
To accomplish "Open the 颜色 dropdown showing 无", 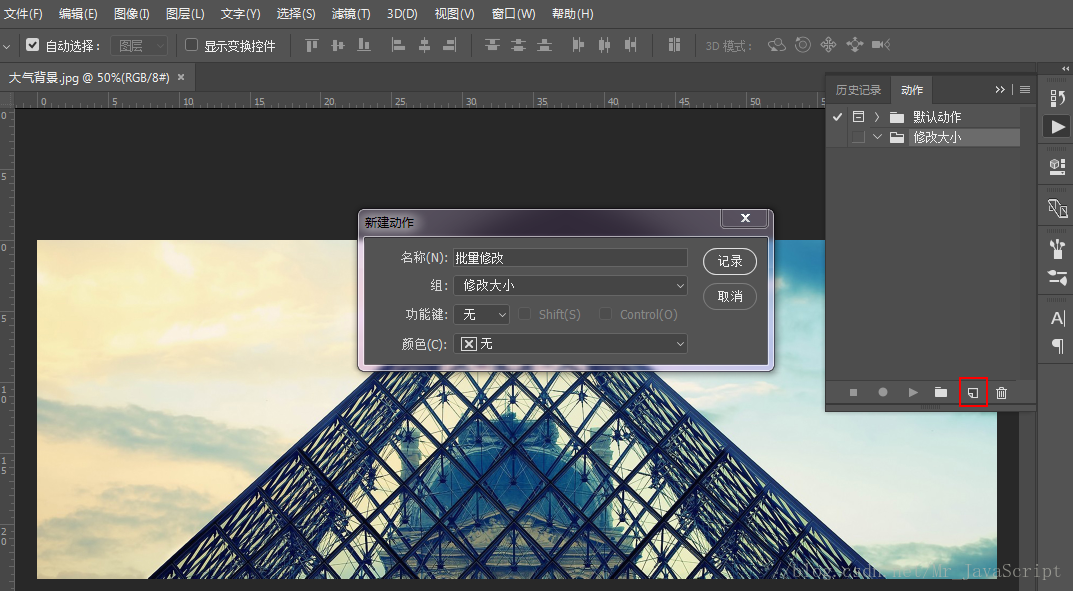I will pyautogui.click(x=571, y=343).
